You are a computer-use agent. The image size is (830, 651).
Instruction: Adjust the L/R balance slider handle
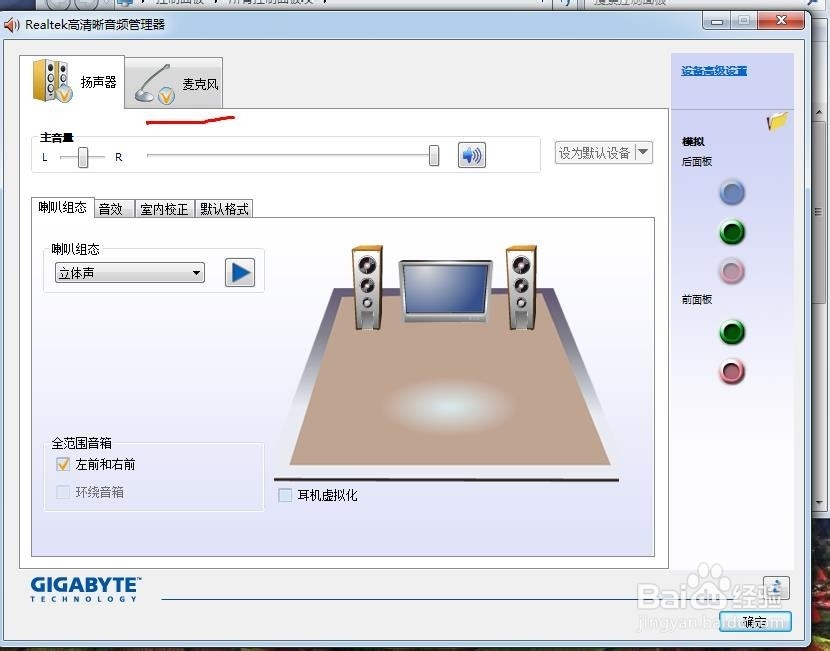(83, 157)
